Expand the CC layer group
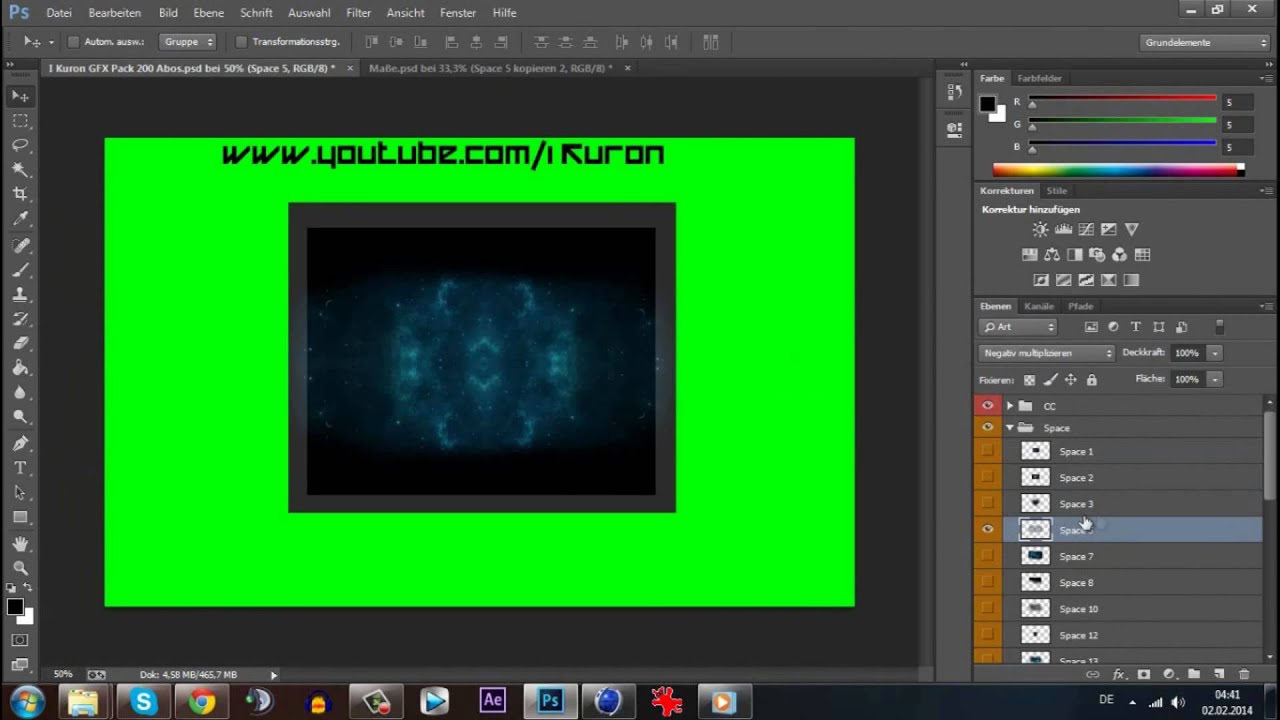 coord(1009,406)
